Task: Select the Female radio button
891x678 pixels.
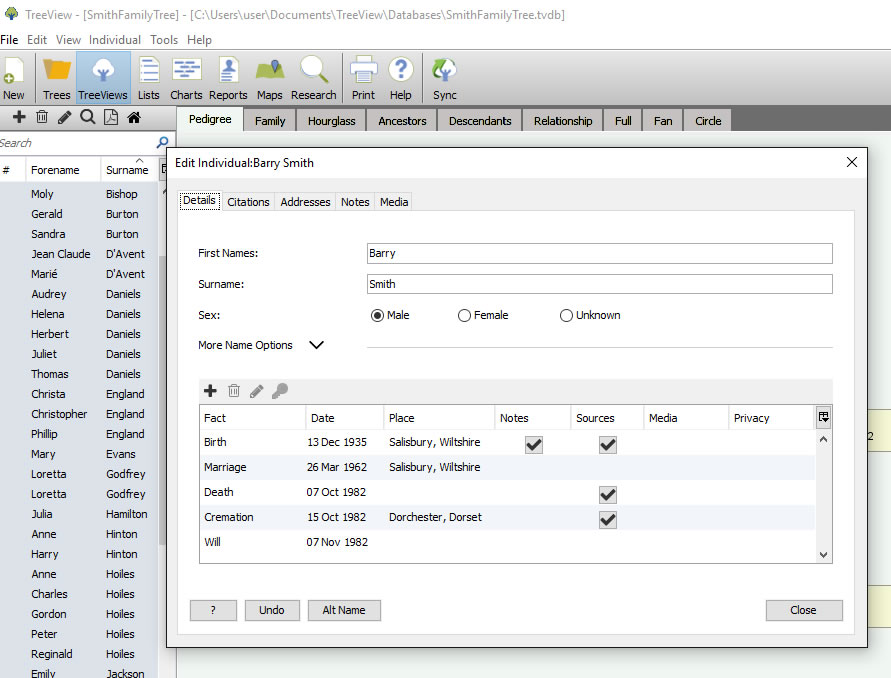Action: pyautogui.click(x=464, y=315)
